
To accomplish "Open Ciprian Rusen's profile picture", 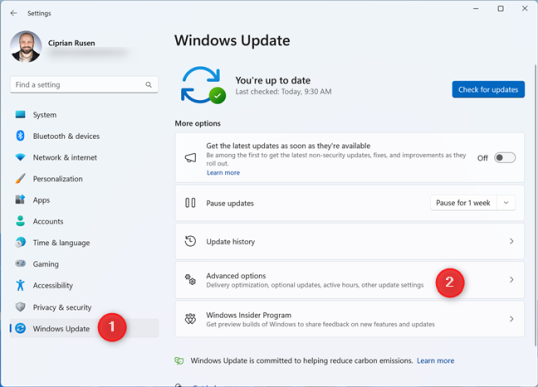I will pos(26,47).
